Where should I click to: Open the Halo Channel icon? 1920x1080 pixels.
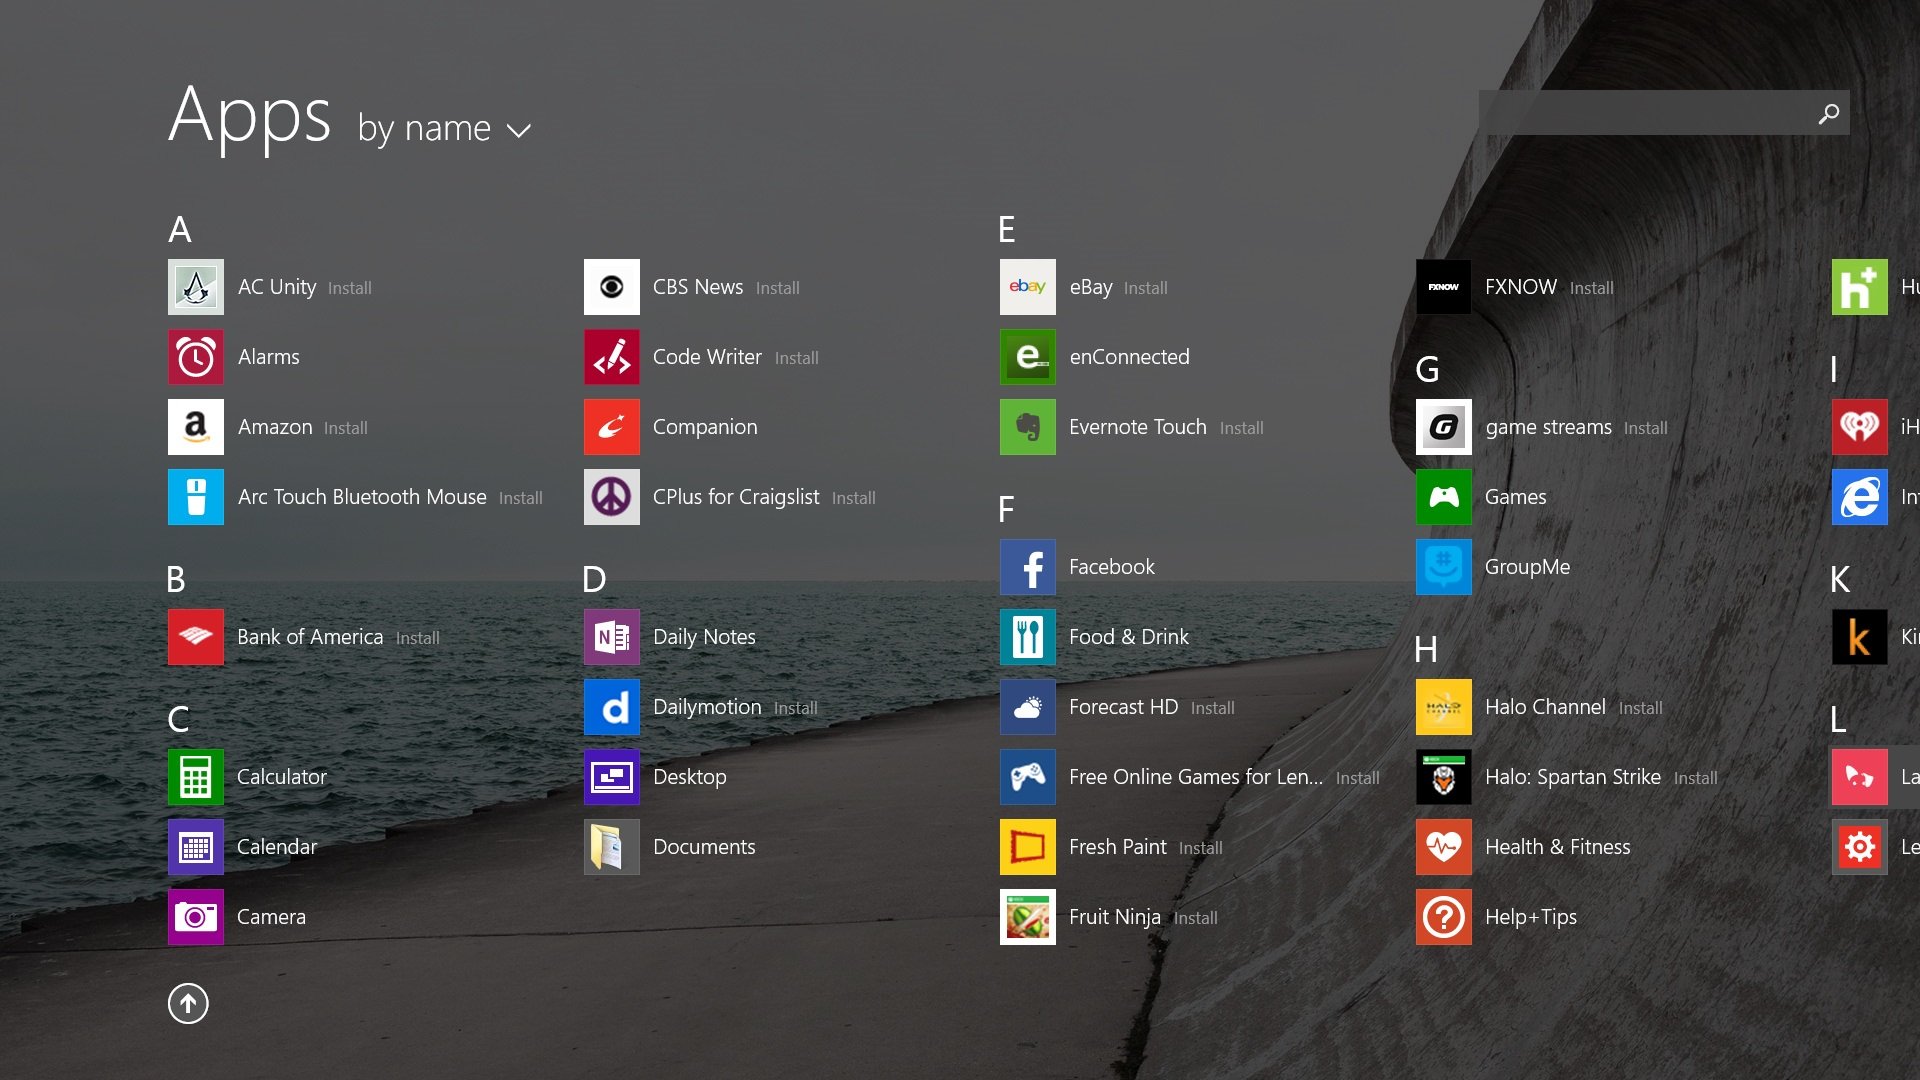[x=1444, y=707]
